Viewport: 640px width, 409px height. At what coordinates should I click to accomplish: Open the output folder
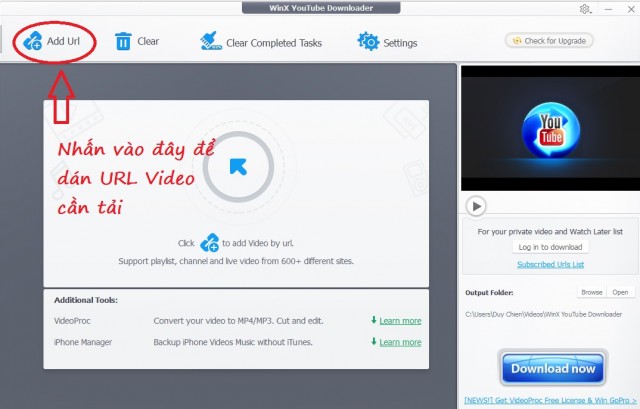(x=620, y=292)
